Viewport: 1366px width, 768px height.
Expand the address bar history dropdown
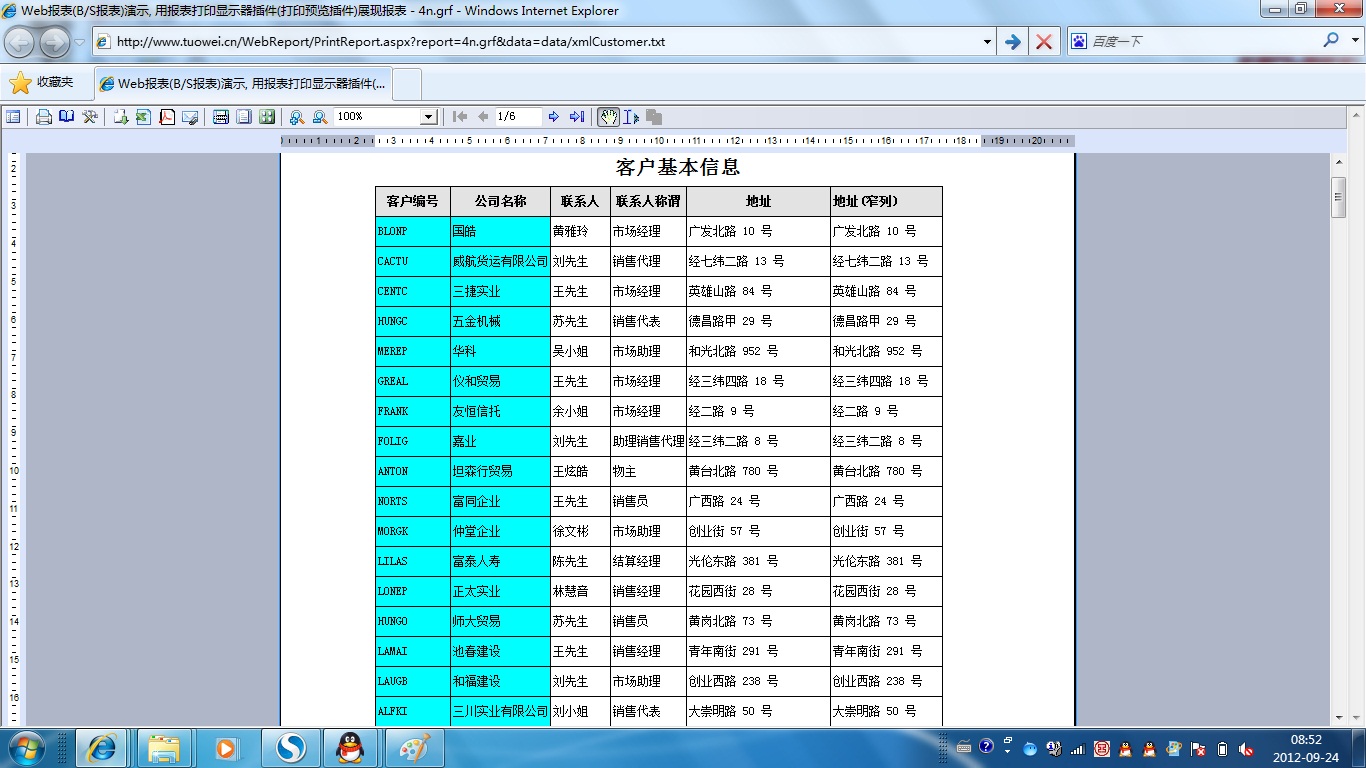tap(987, 42)
